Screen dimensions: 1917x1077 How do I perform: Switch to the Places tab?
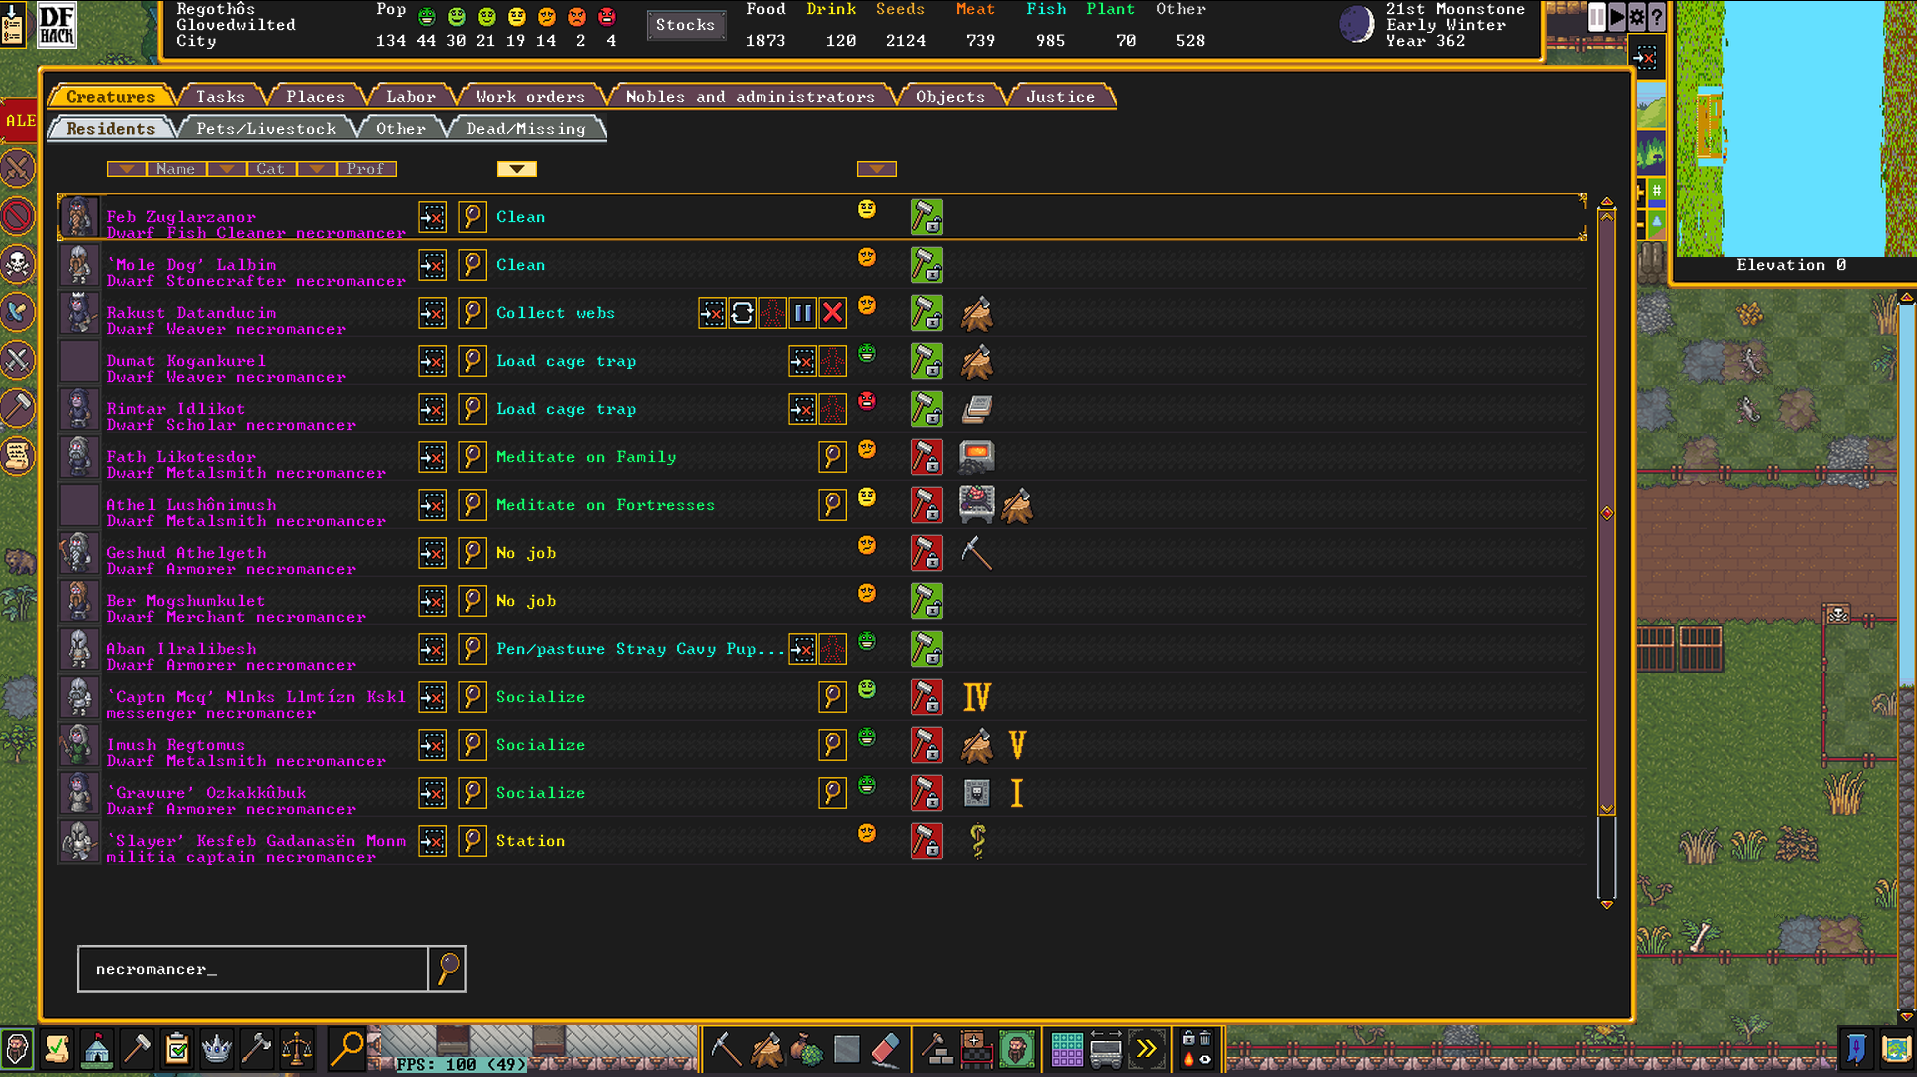[315, 97]
